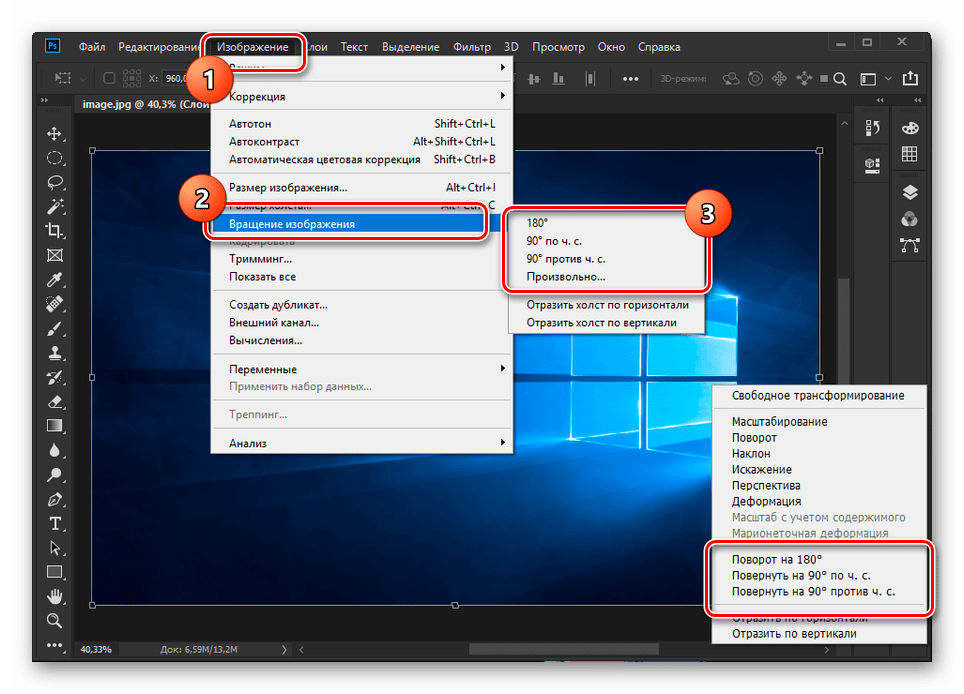This screenshot has width=964, height=694.
Task: Select the Magic Wand tool
Action: point(55,207)
